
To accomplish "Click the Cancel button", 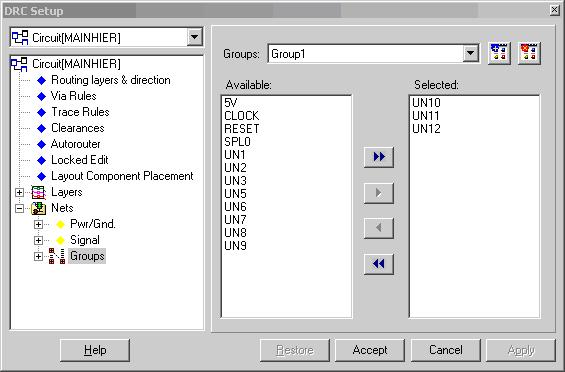I will pos(446,350).
